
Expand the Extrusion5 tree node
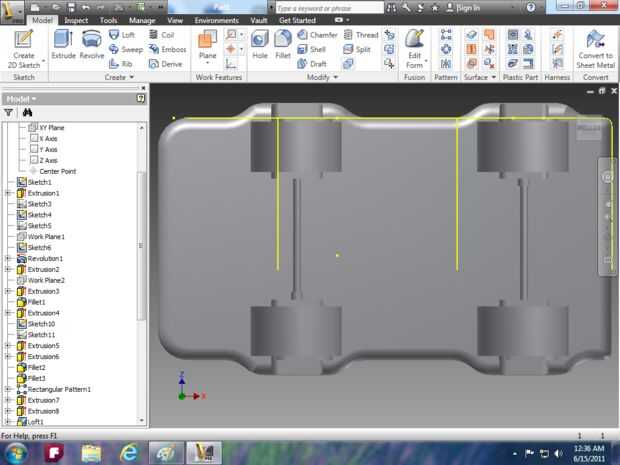click(x=8, y=346)
